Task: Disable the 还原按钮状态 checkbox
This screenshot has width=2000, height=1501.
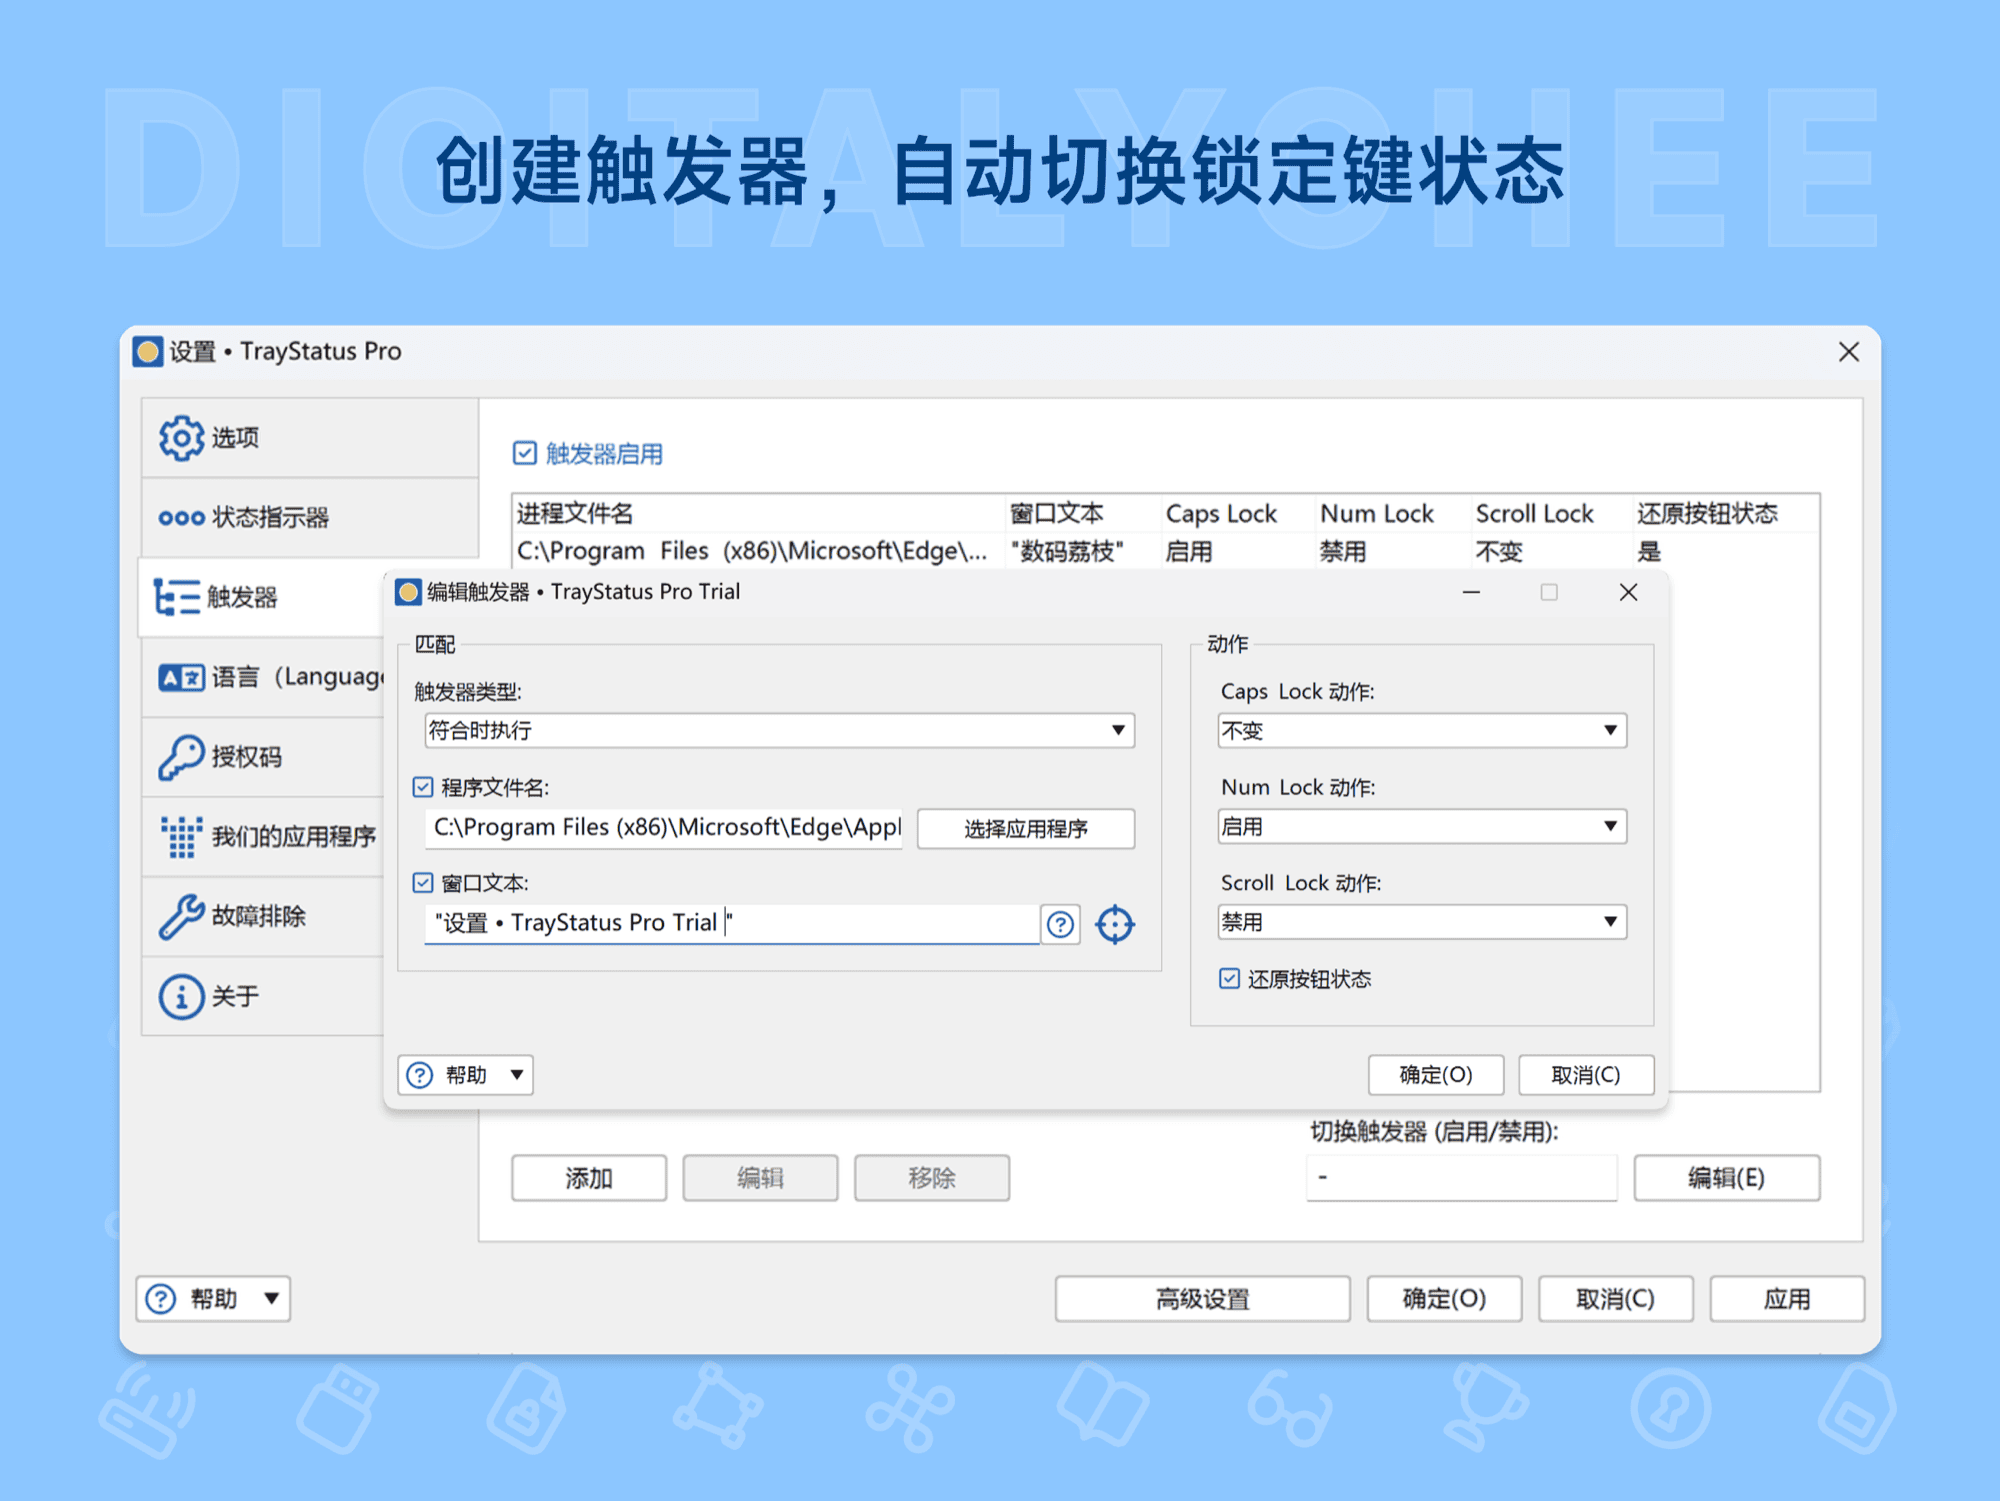Action: [x=1228, y=978]
